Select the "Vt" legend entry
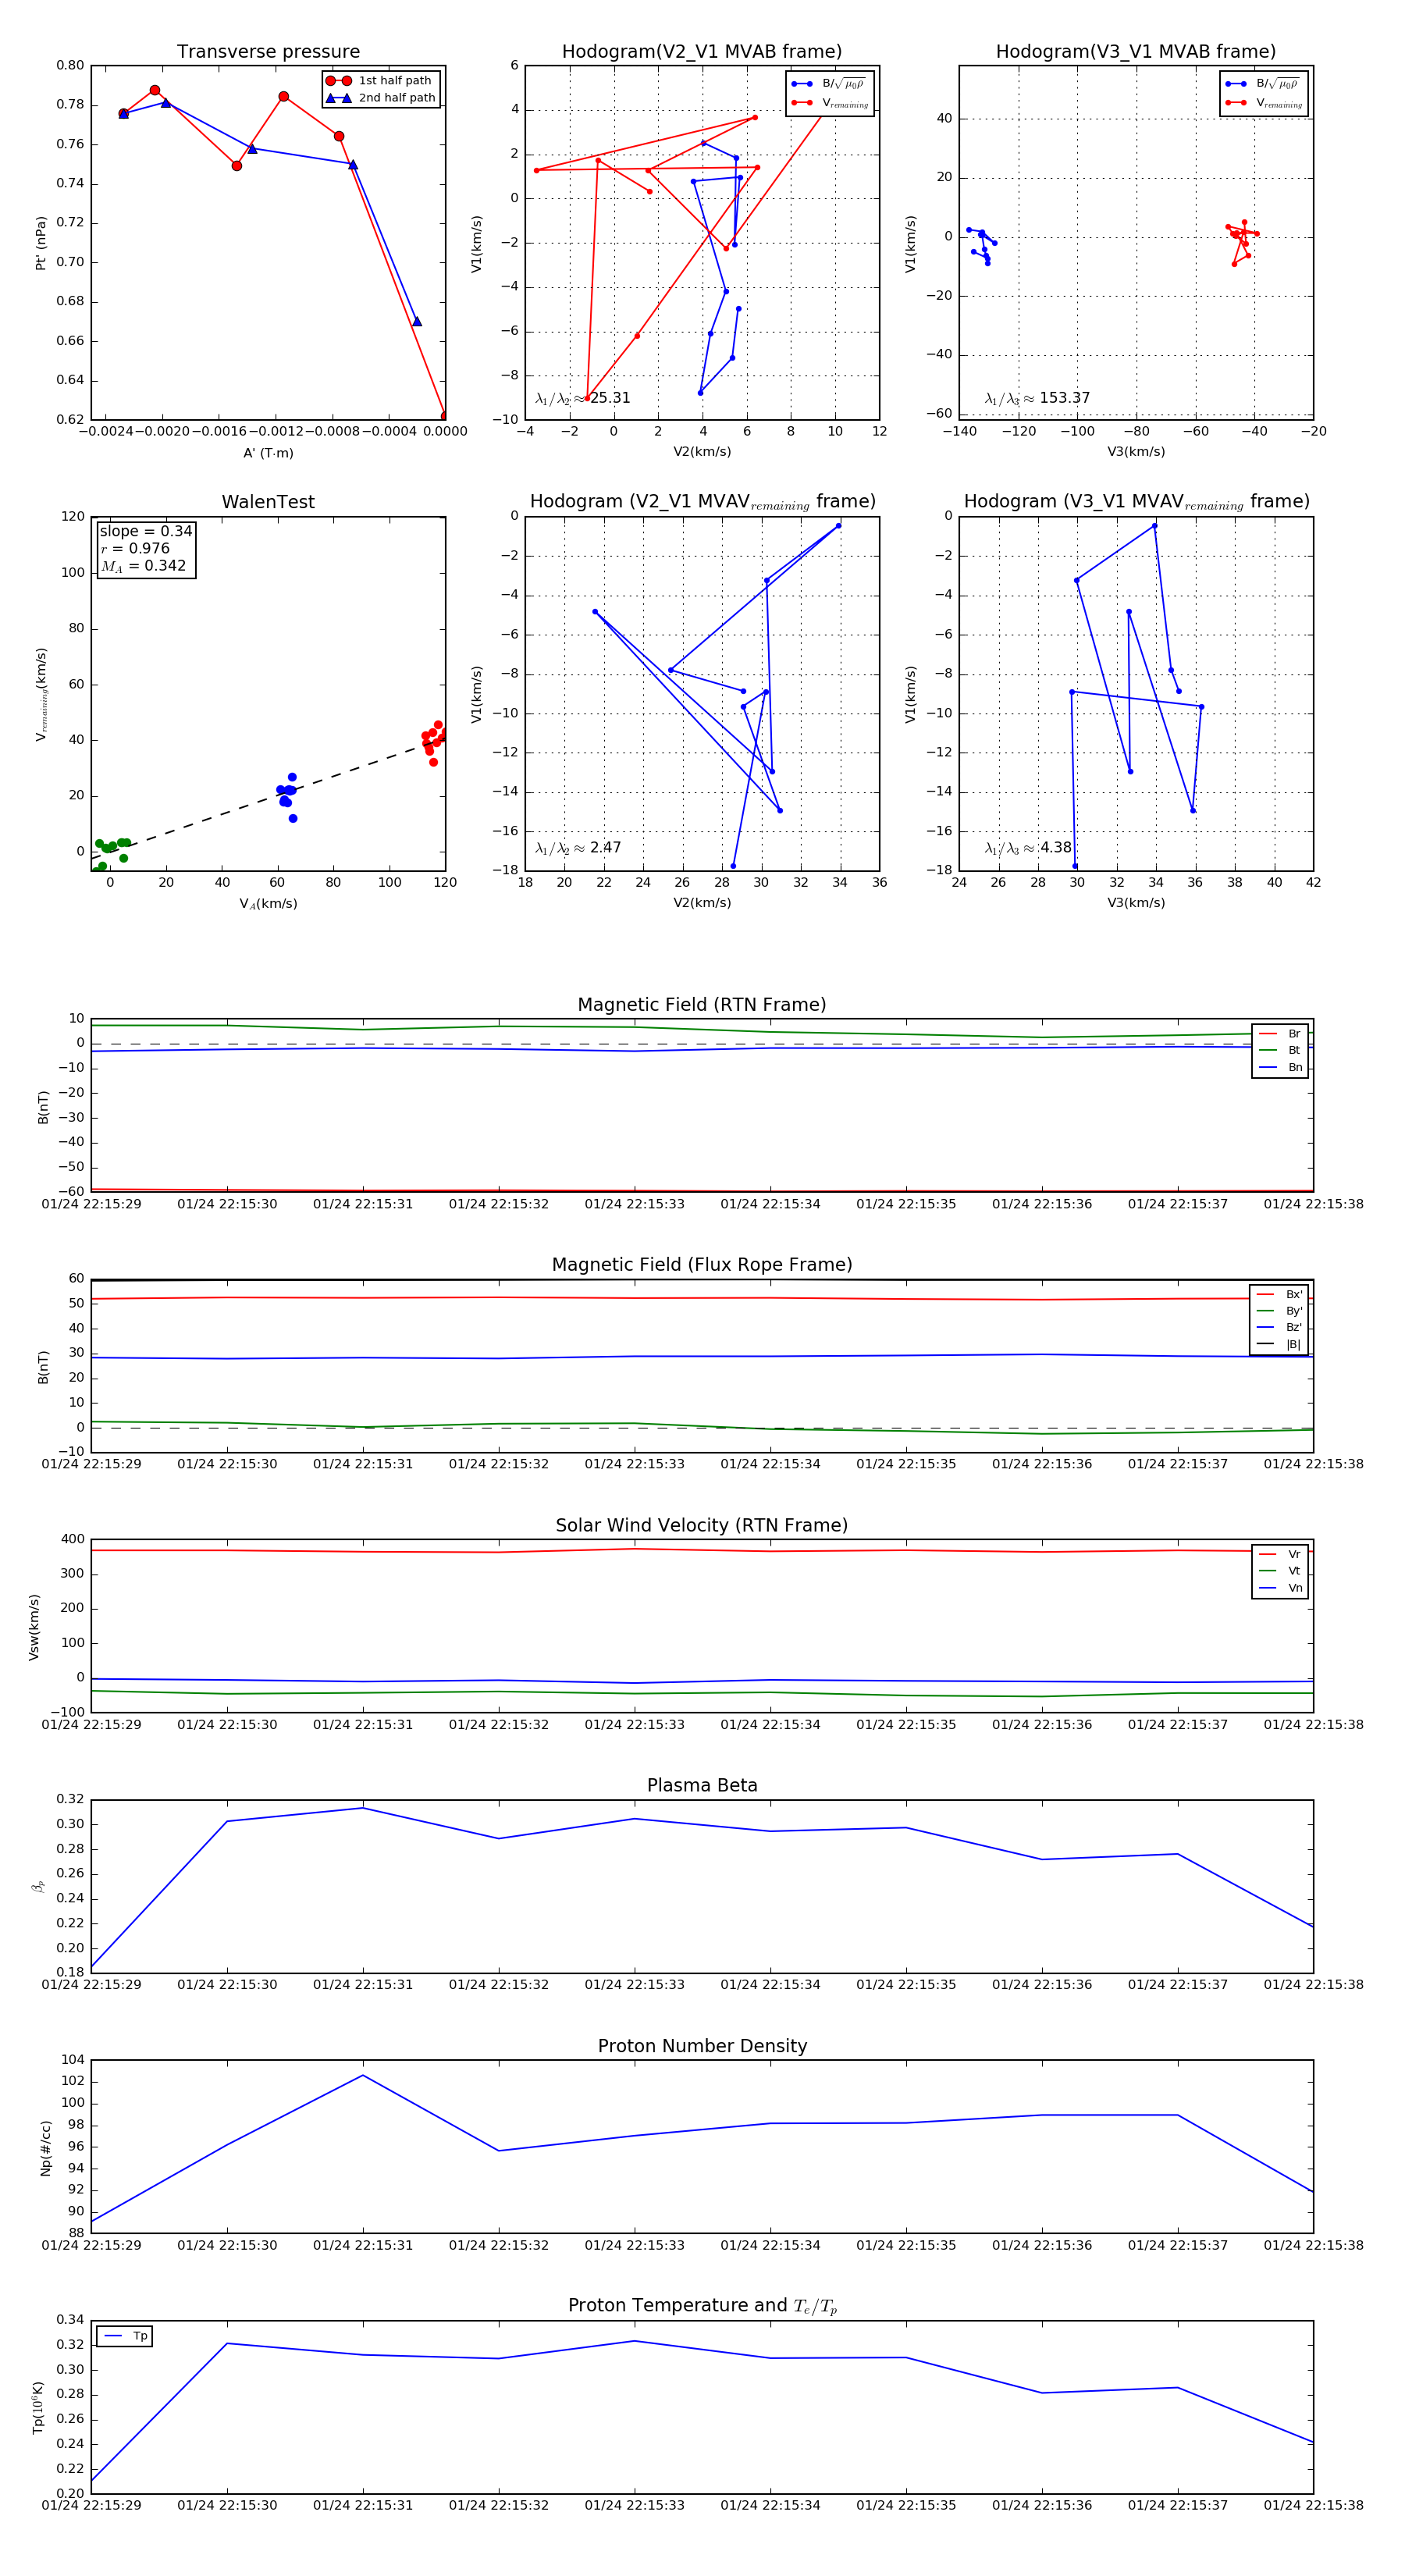 (1280, 1571)
